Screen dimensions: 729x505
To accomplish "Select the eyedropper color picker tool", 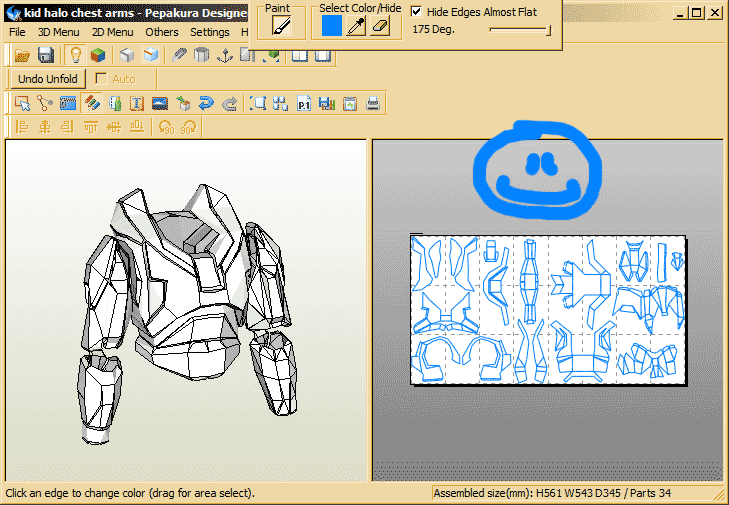I will click(356, 26).
